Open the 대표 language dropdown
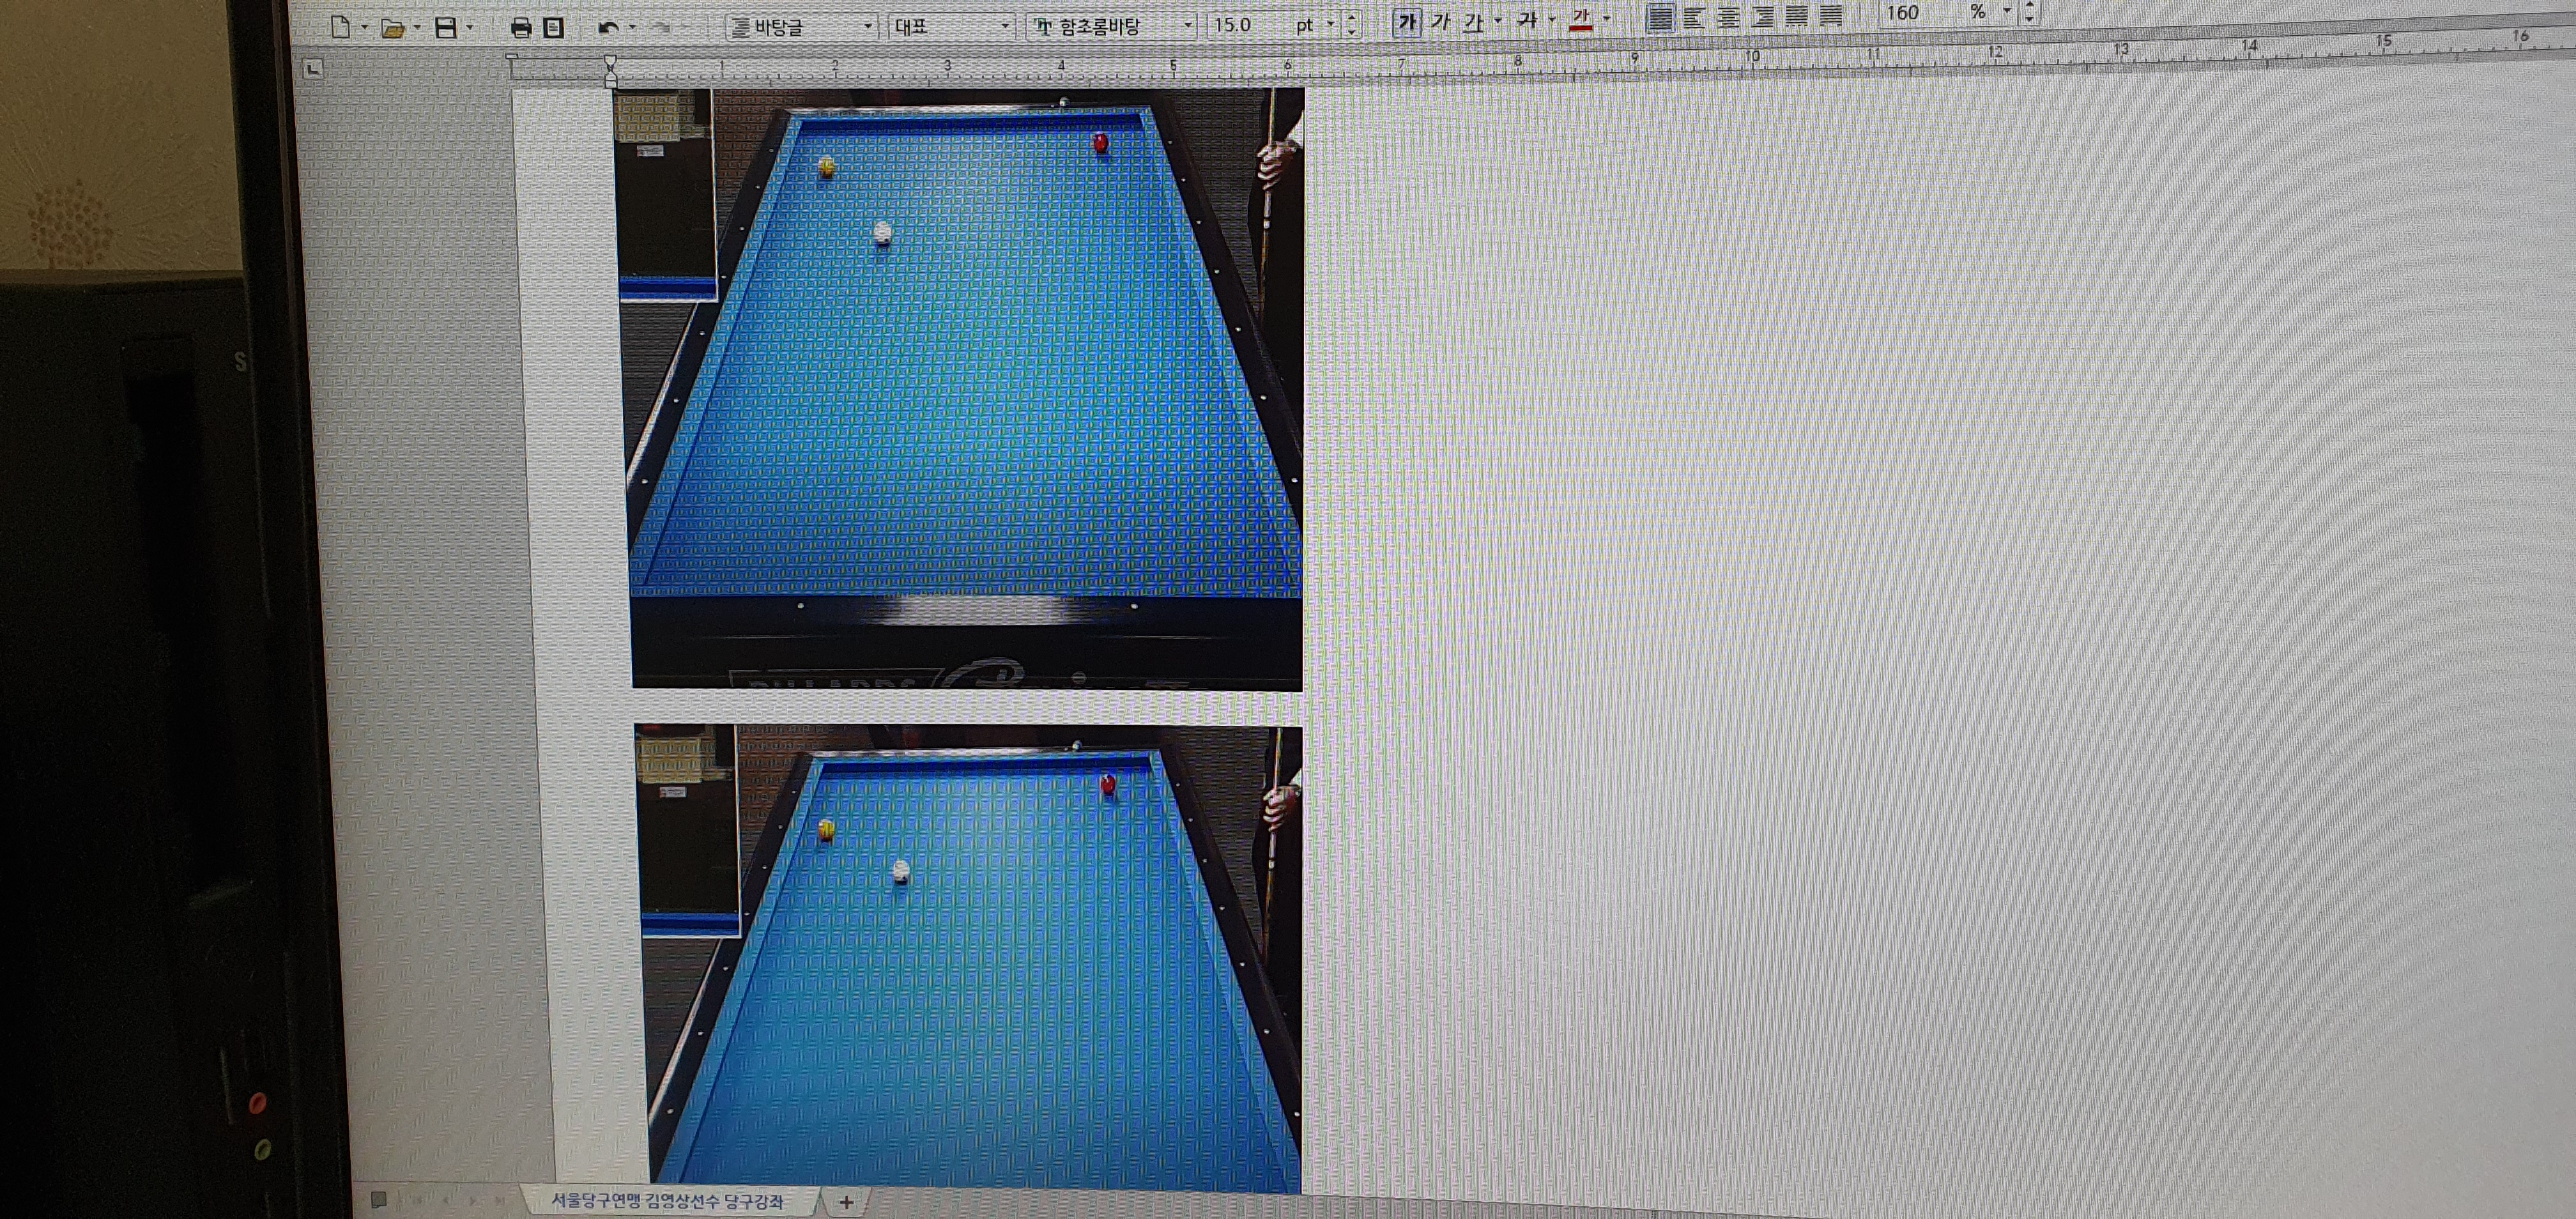The image size is (2576, 1219). click(1005, 27)
